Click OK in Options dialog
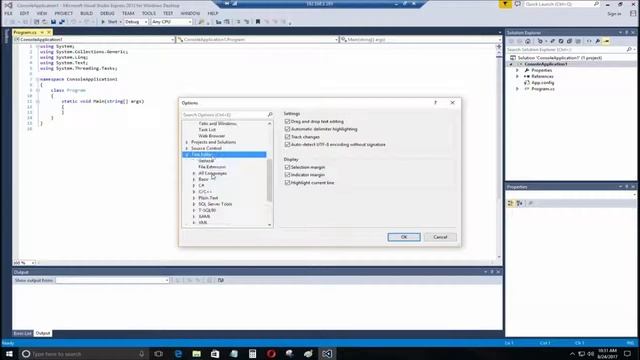Screen dimensions: 640x360 tap(404, 237)
